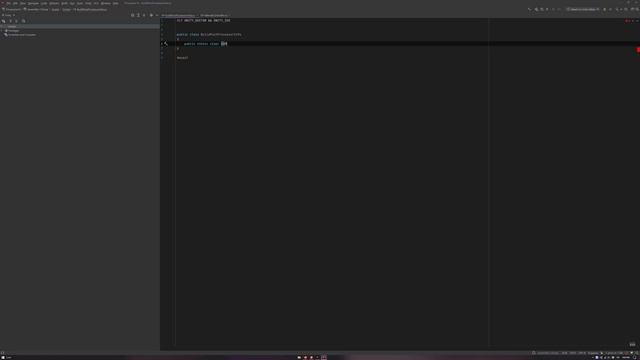Screen dimensions: 640x360
Task: Switch to the second editor file tab
Action: [x=214, y=16]
